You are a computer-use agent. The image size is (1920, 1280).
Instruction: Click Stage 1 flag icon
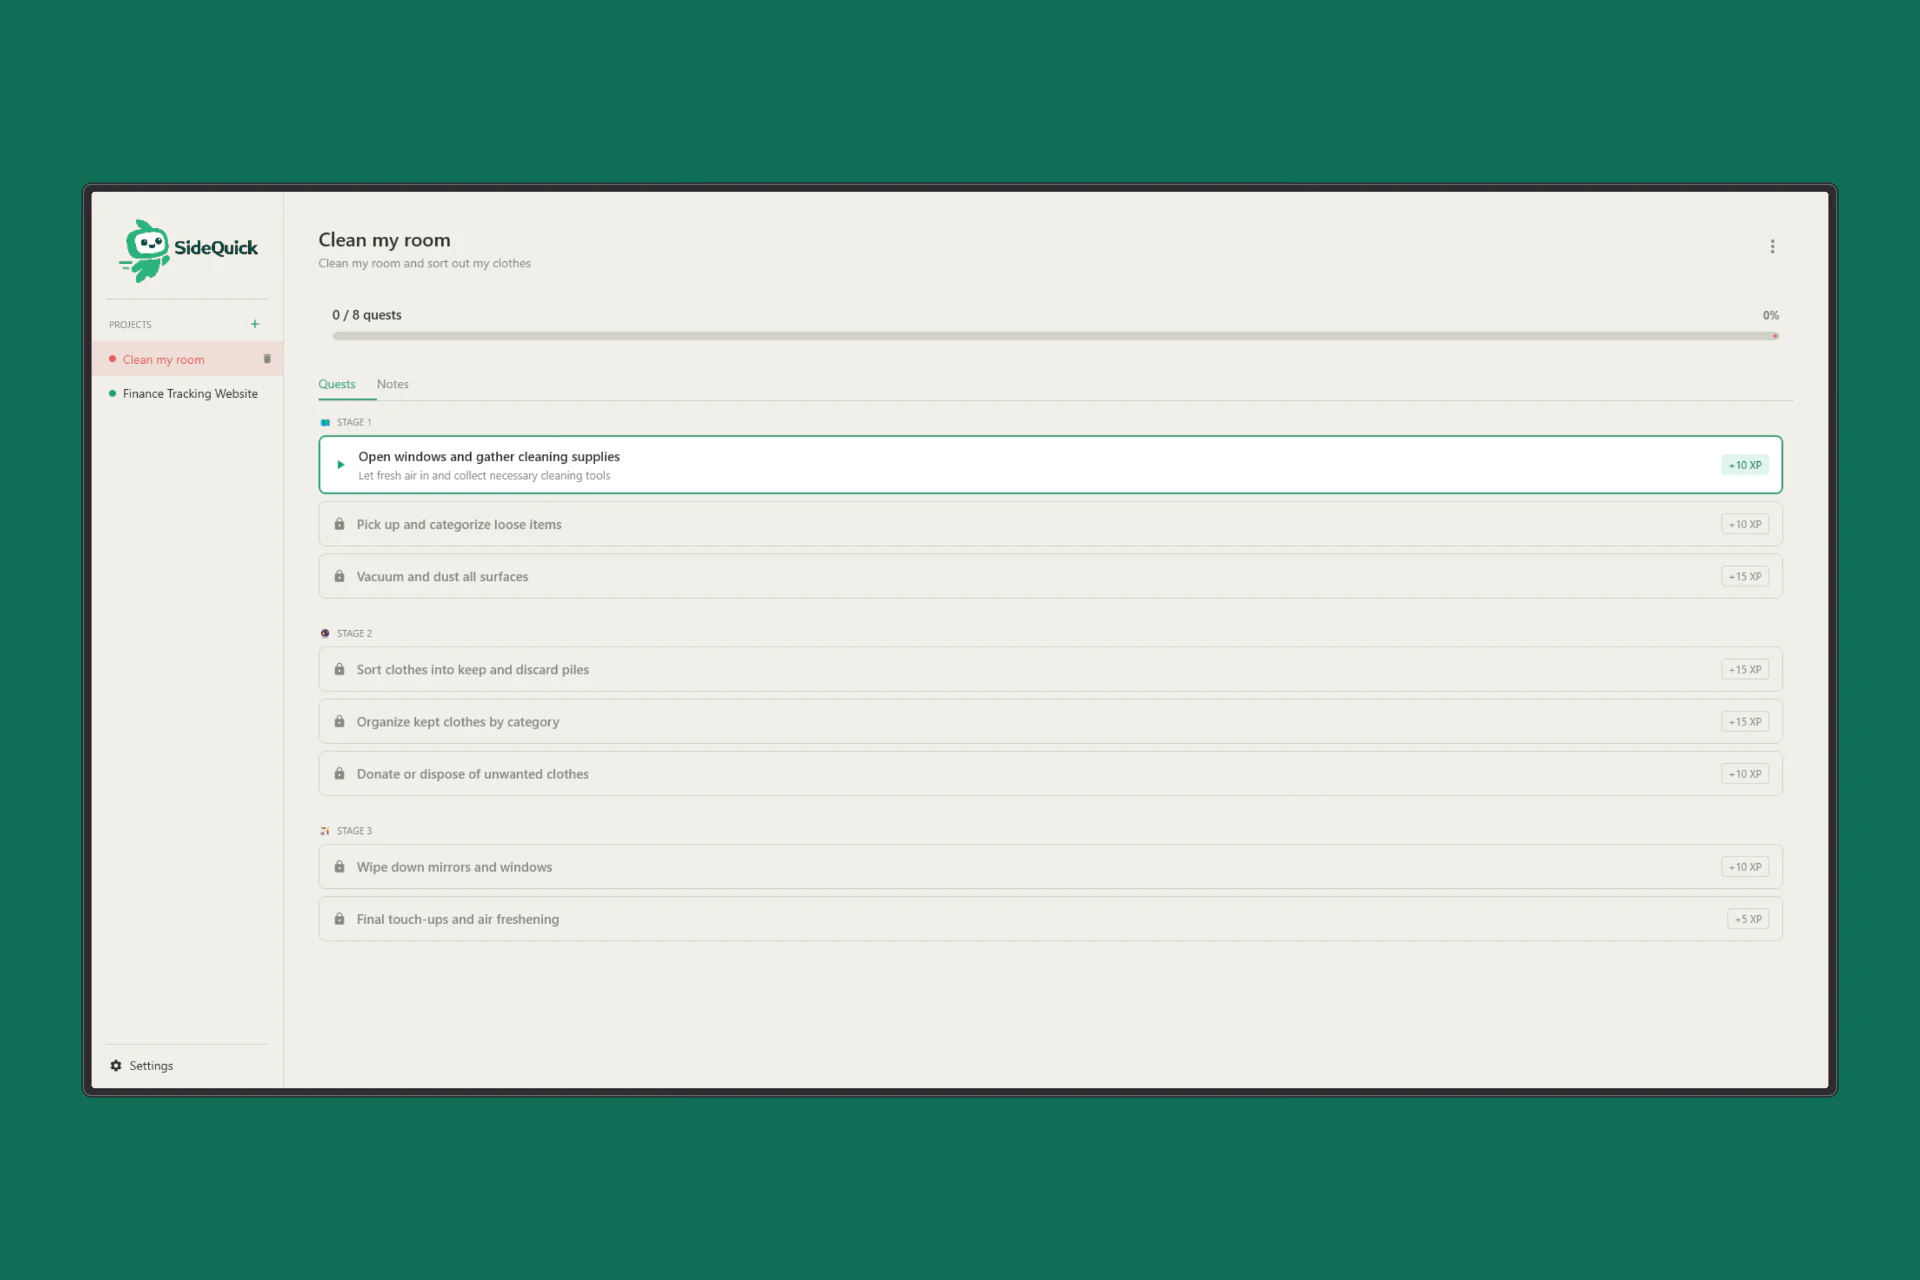325,423
